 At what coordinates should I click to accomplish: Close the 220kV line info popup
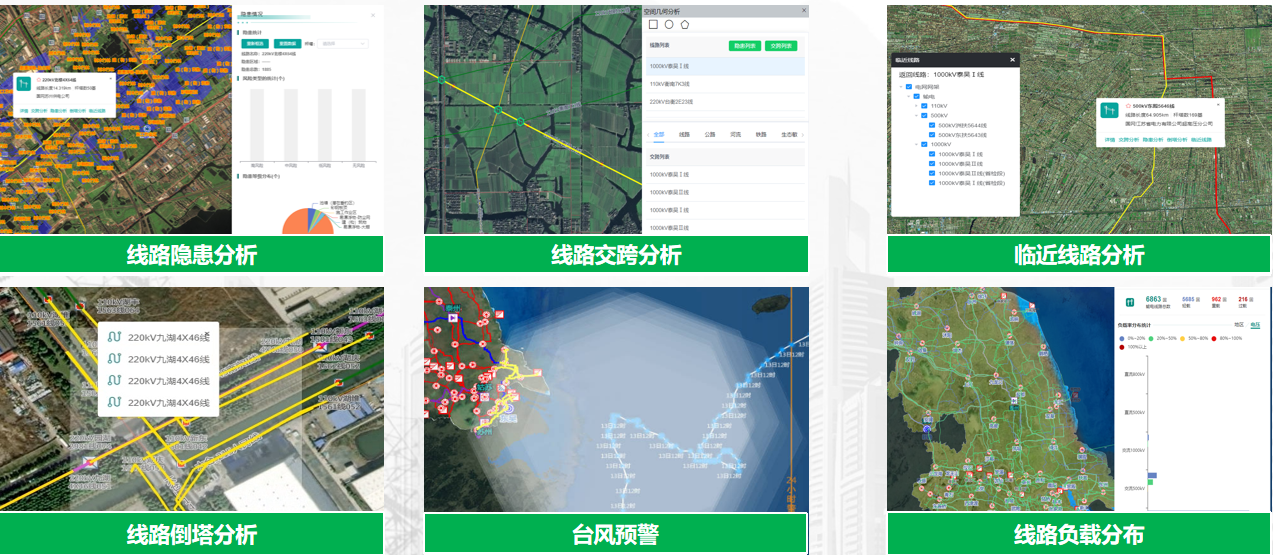[110, 79]
